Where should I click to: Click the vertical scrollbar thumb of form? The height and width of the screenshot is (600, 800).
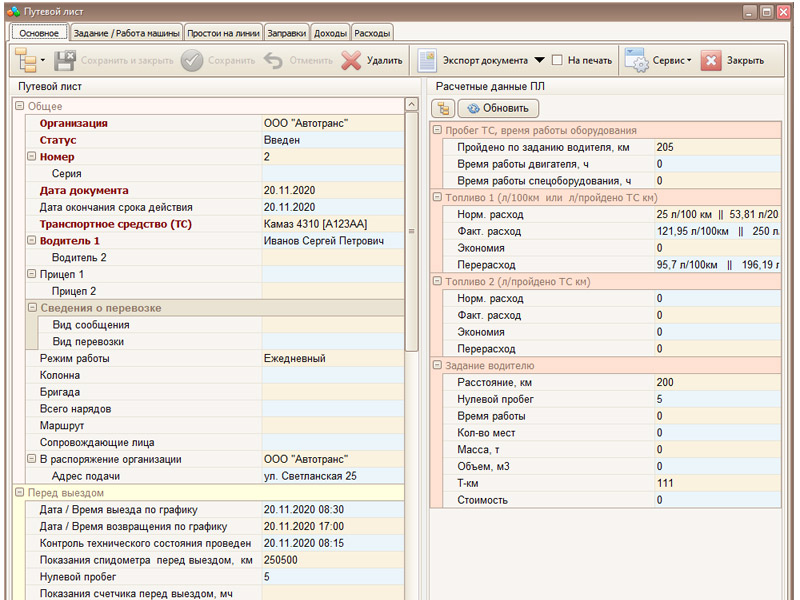[x=411, y=231]
